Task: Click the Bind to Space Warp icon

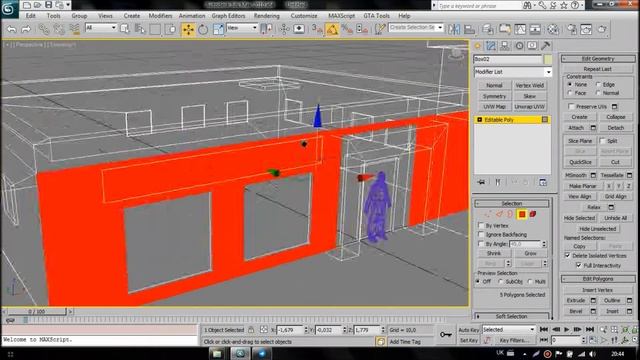Action: 74,29
